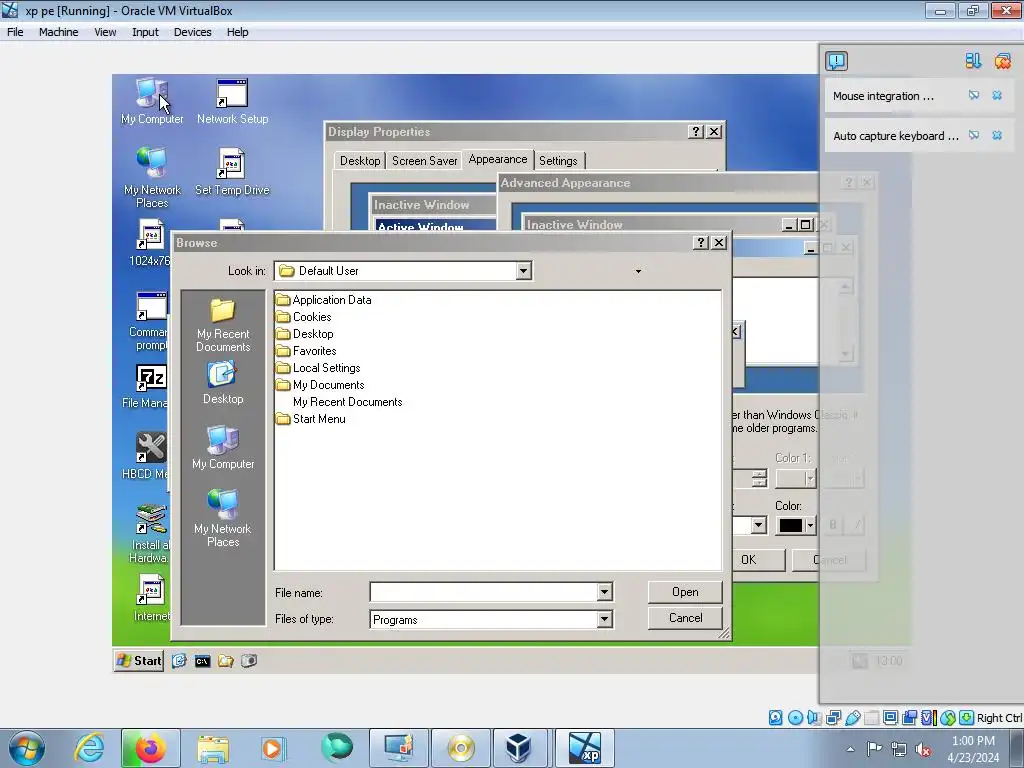Select the Cookies folder

304,317
